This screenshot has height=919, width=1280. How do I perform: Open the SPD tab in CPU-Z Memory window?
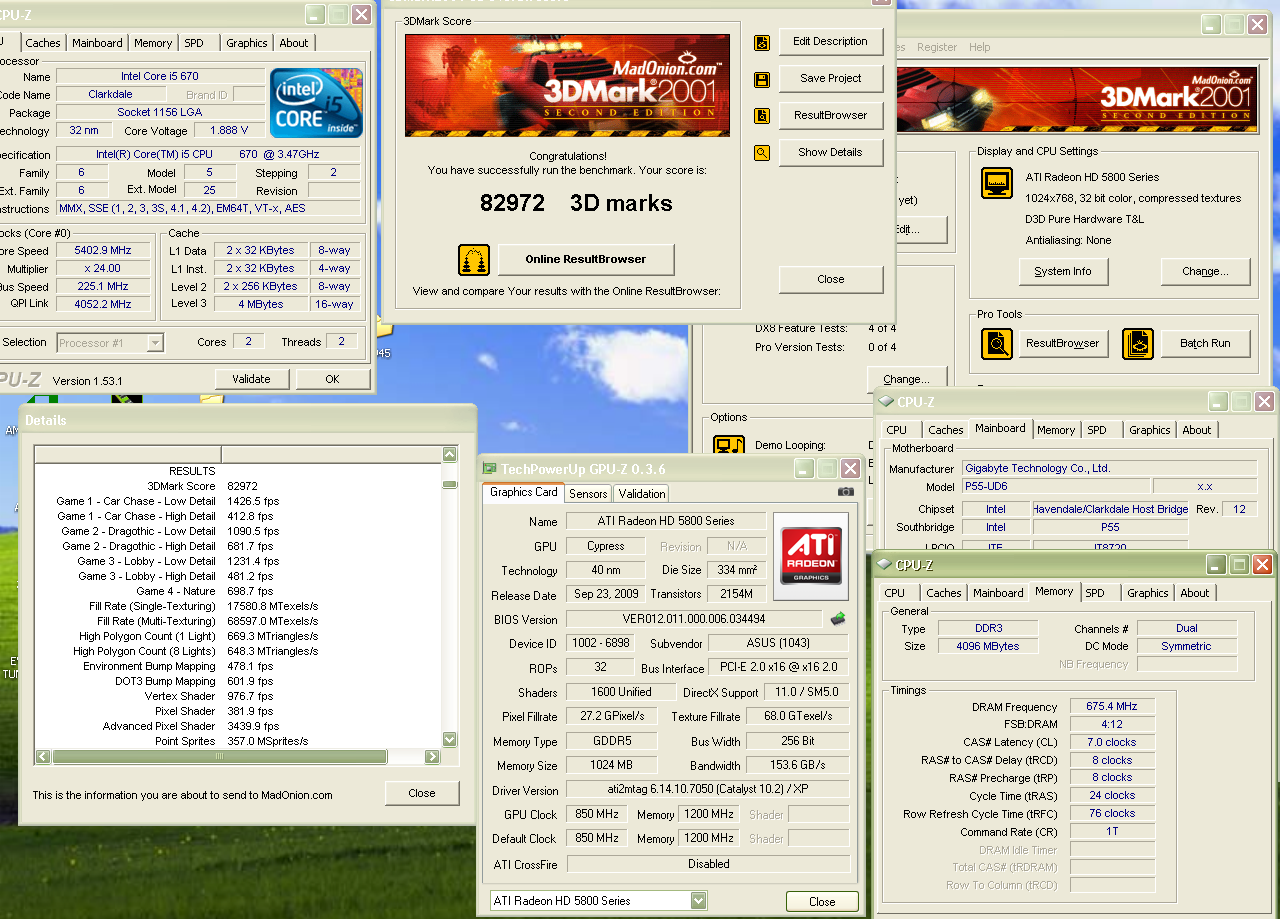coord(1095,593)
